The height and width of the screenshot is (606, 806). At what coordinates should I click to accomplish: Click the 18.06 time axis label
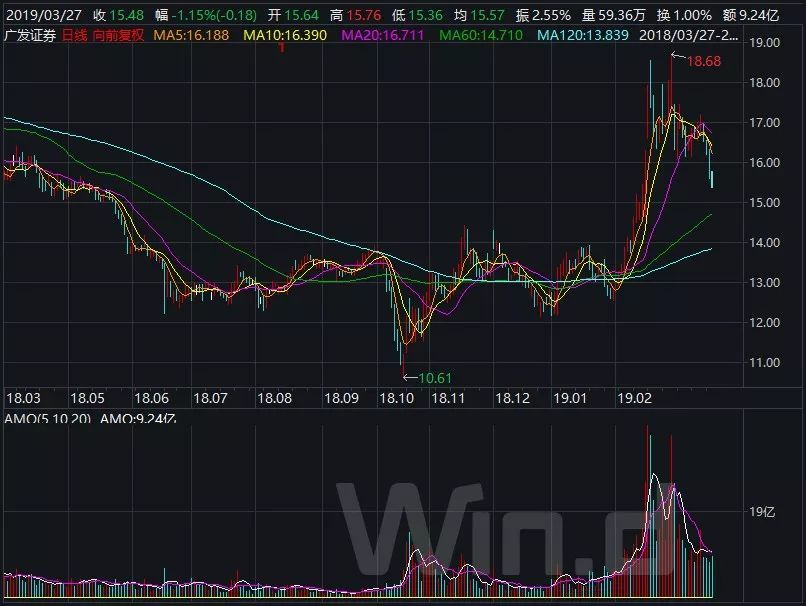tap(152, 398)
